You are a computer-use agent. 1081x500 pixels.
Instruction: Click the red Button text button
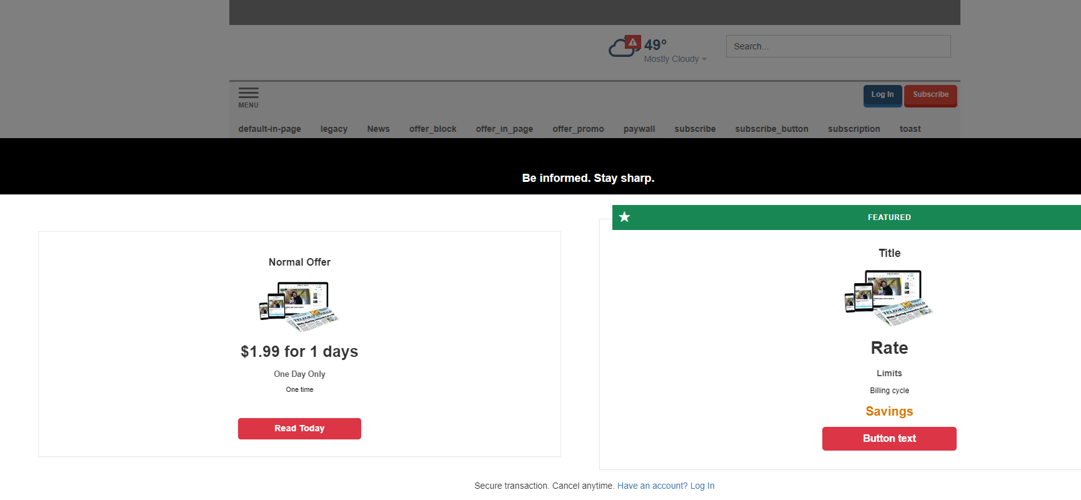pos(889,439)
